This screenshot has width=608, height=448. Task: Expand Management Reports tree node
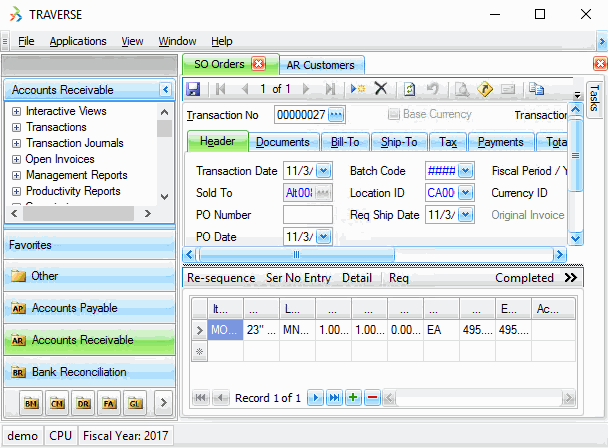[16, 175]
